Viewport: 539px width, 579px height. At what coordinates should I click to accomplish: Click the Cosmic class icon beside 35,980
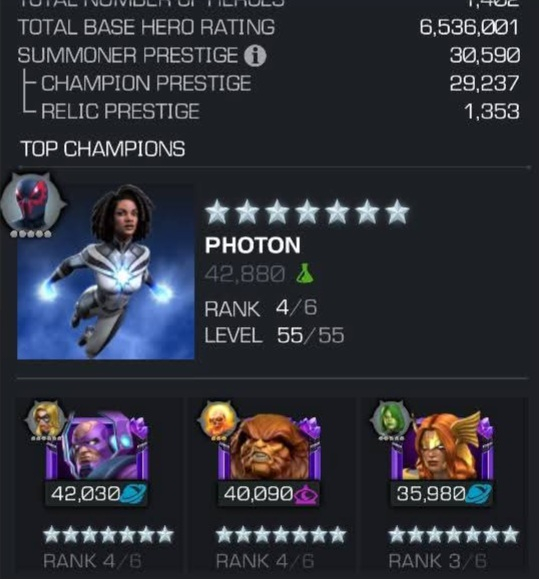coord(478,494)
